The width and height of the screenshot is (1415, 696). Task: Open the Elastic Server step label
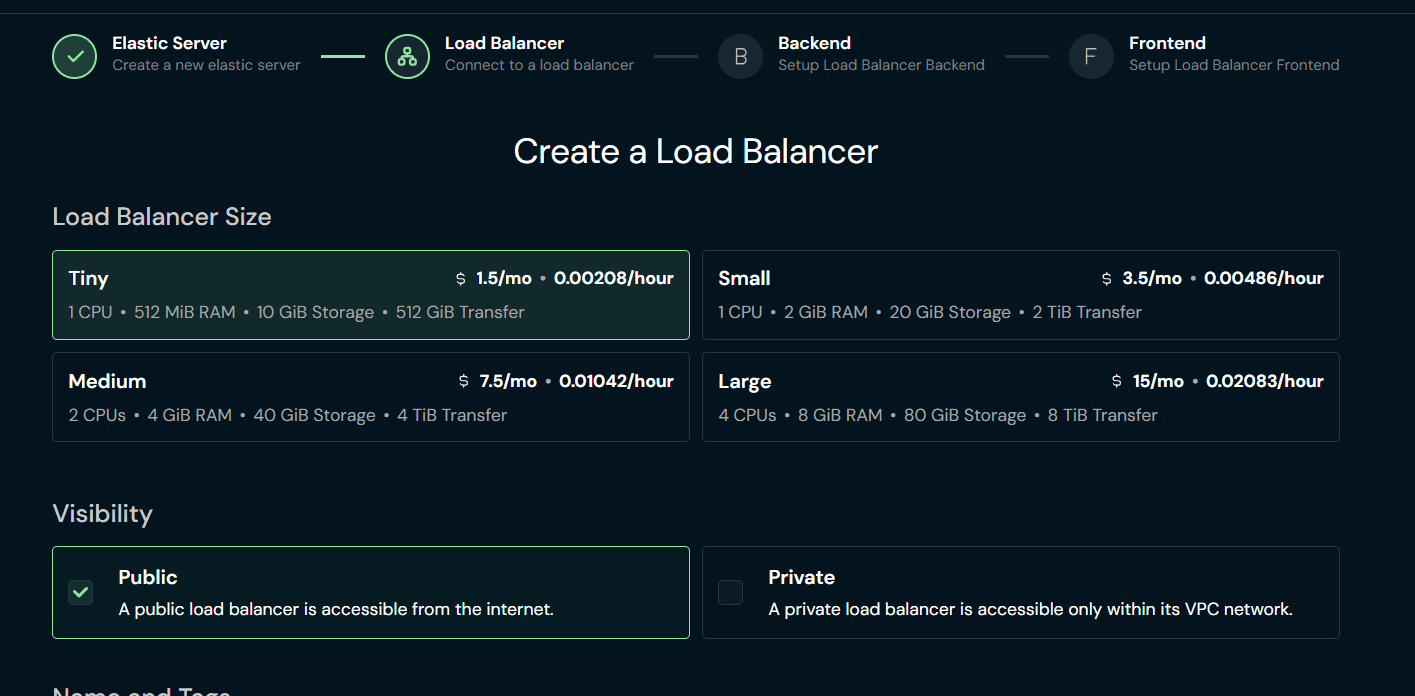(x=169, y=43)
